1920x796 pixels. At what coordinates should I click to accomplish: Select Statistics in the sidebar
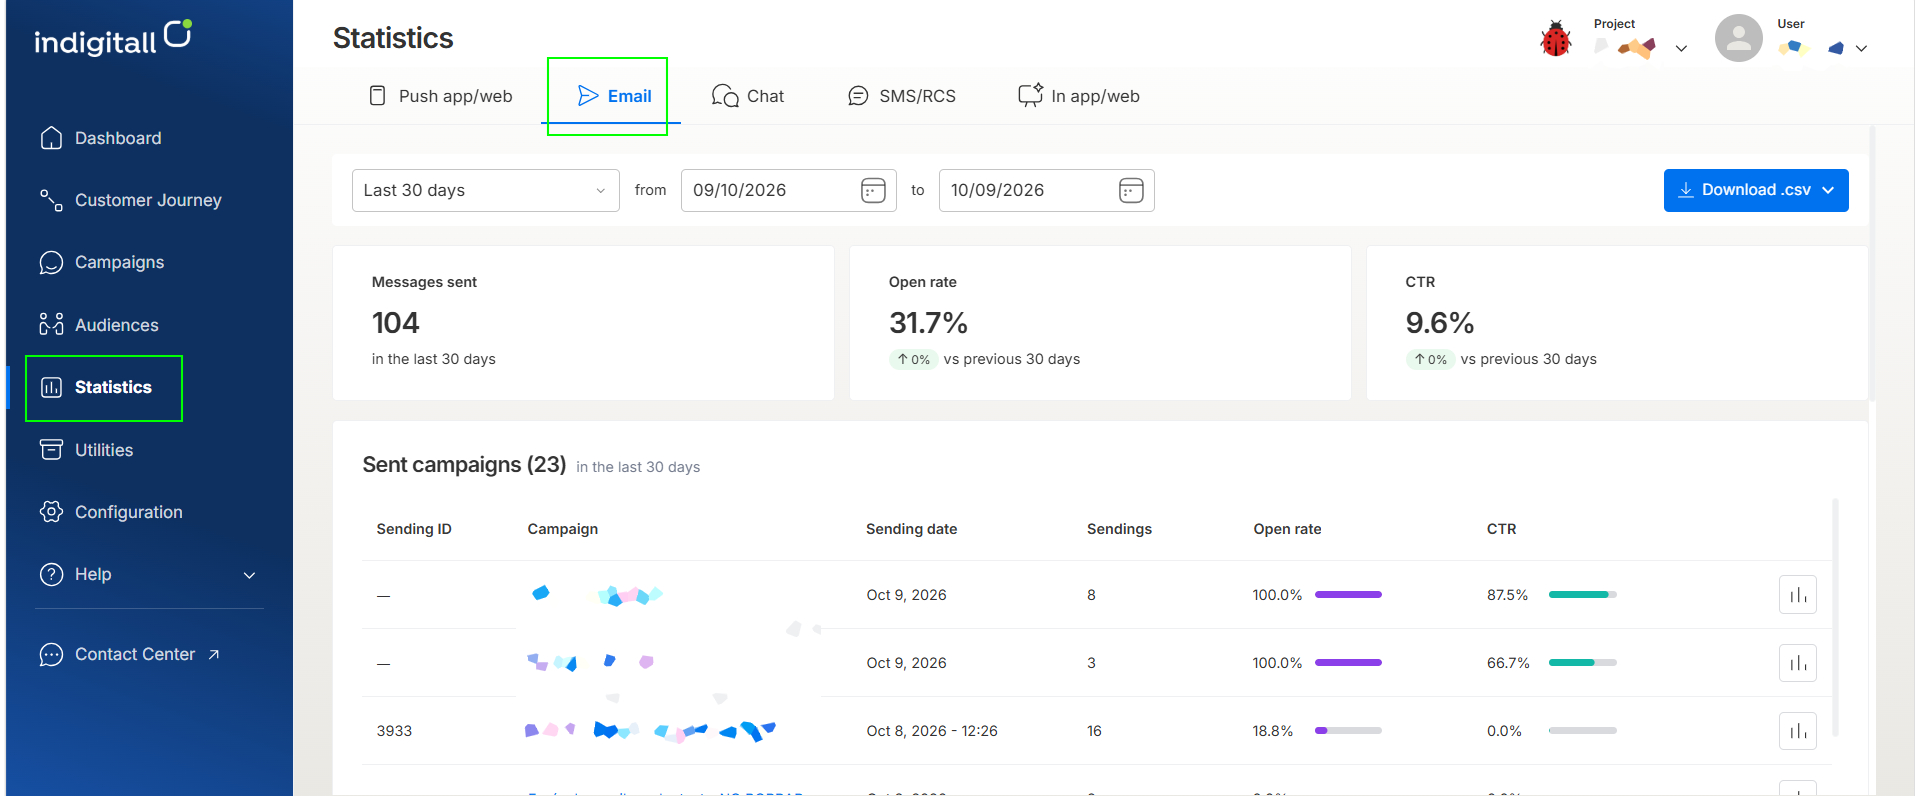(96, 387)
